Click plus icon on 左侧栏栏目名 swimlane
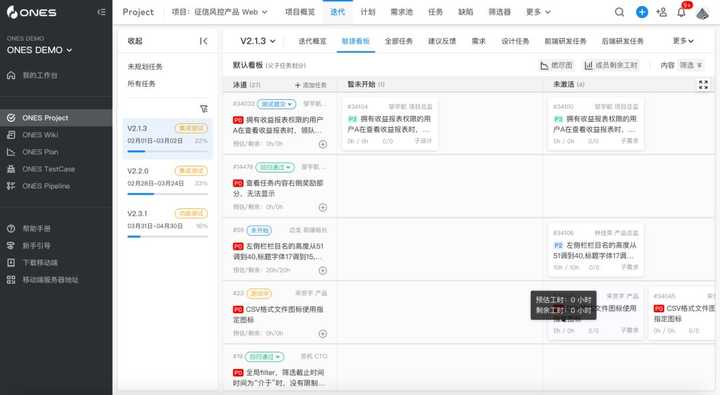The height and width of the screenshot is (395, 720). pos(323,271)
